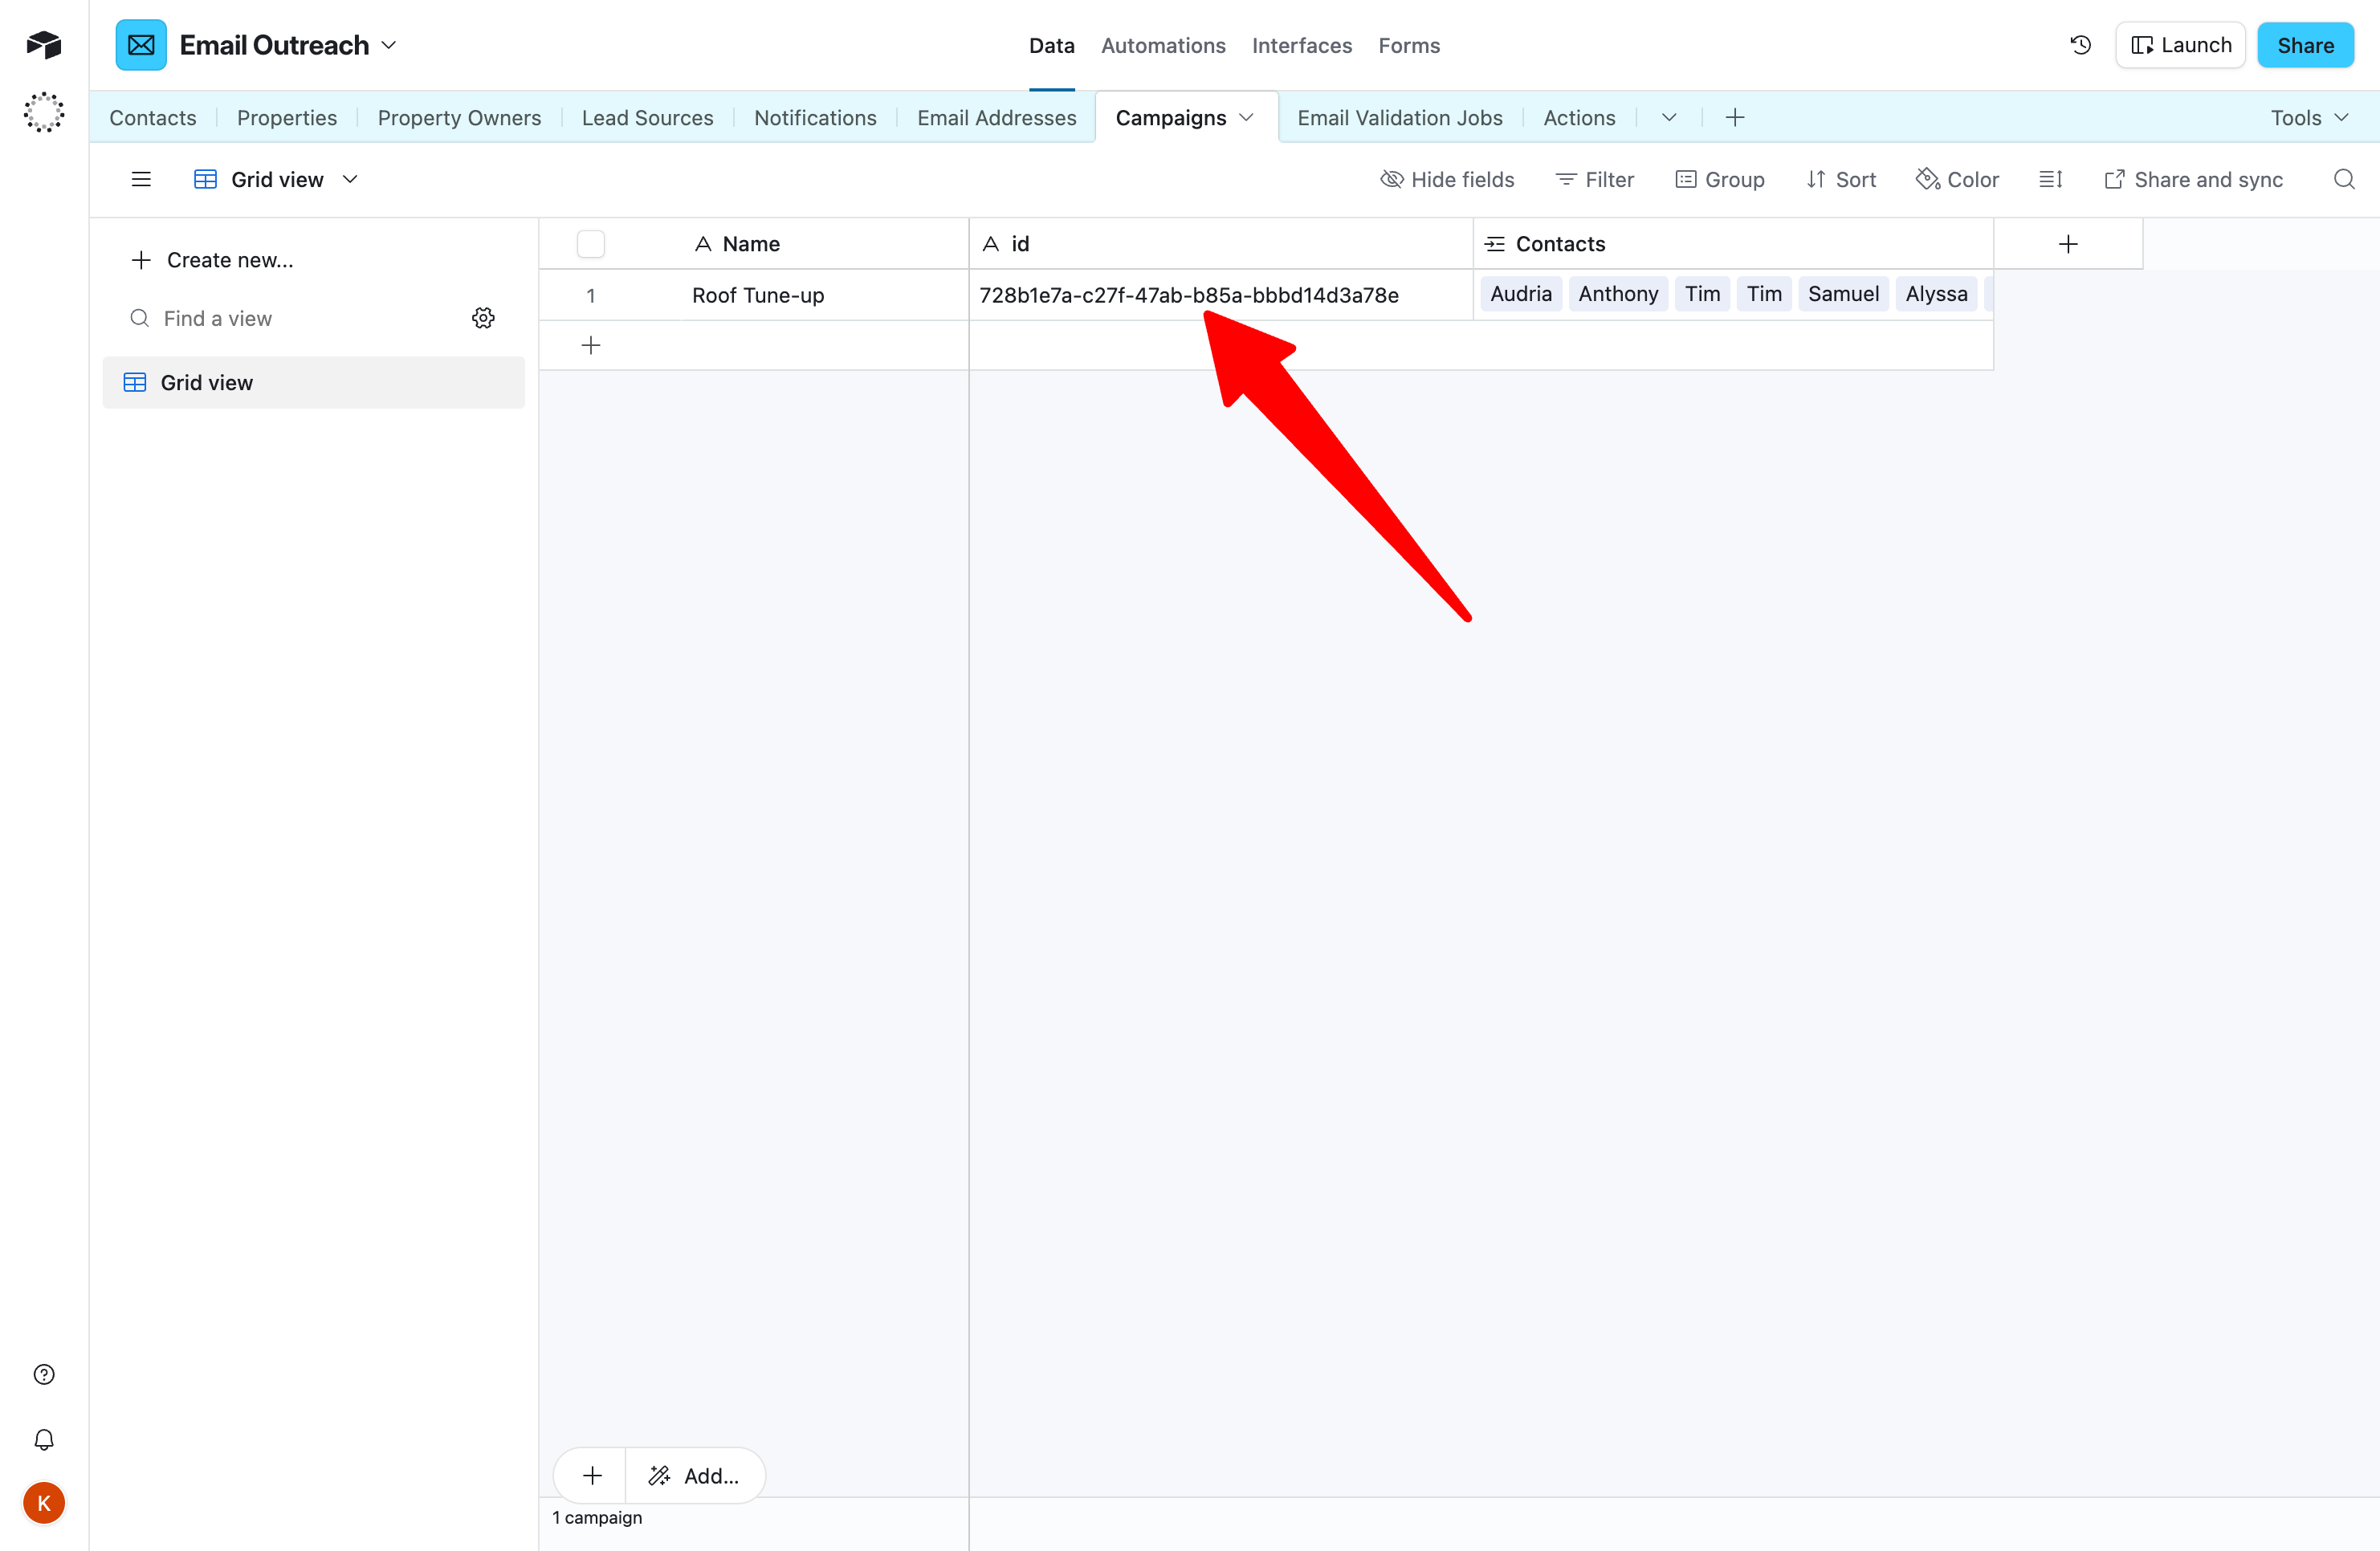2380x1551 pixels.
Task: Click the Launch button
Action: (x=2180, y=45)
